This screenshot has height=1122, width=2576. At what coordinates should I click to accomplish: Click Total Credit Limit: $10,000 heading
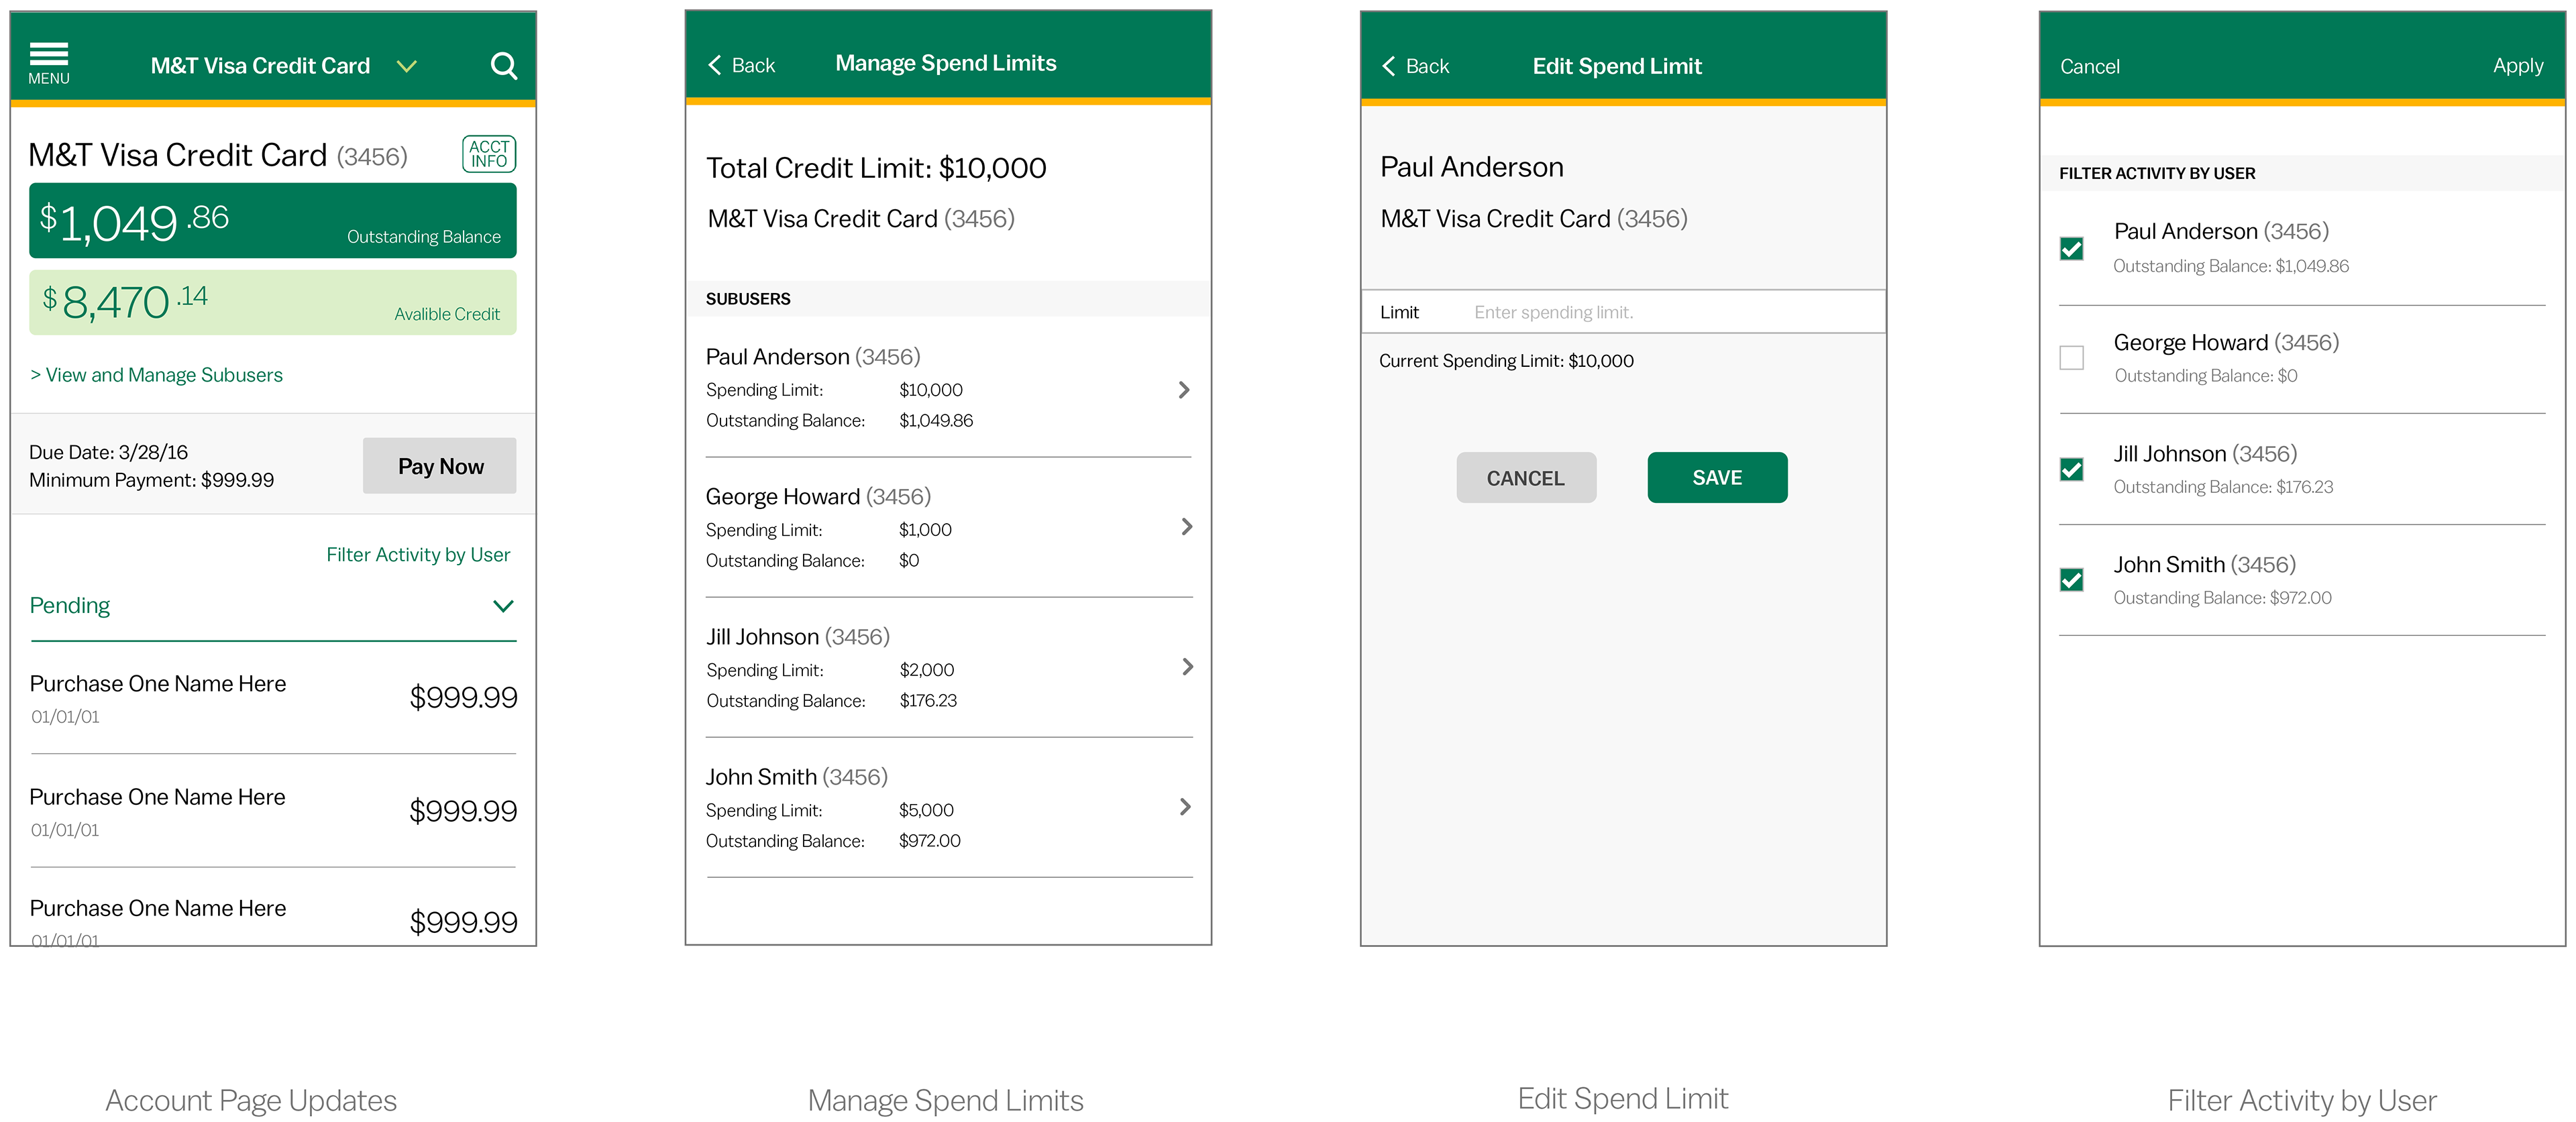(876, 168)
